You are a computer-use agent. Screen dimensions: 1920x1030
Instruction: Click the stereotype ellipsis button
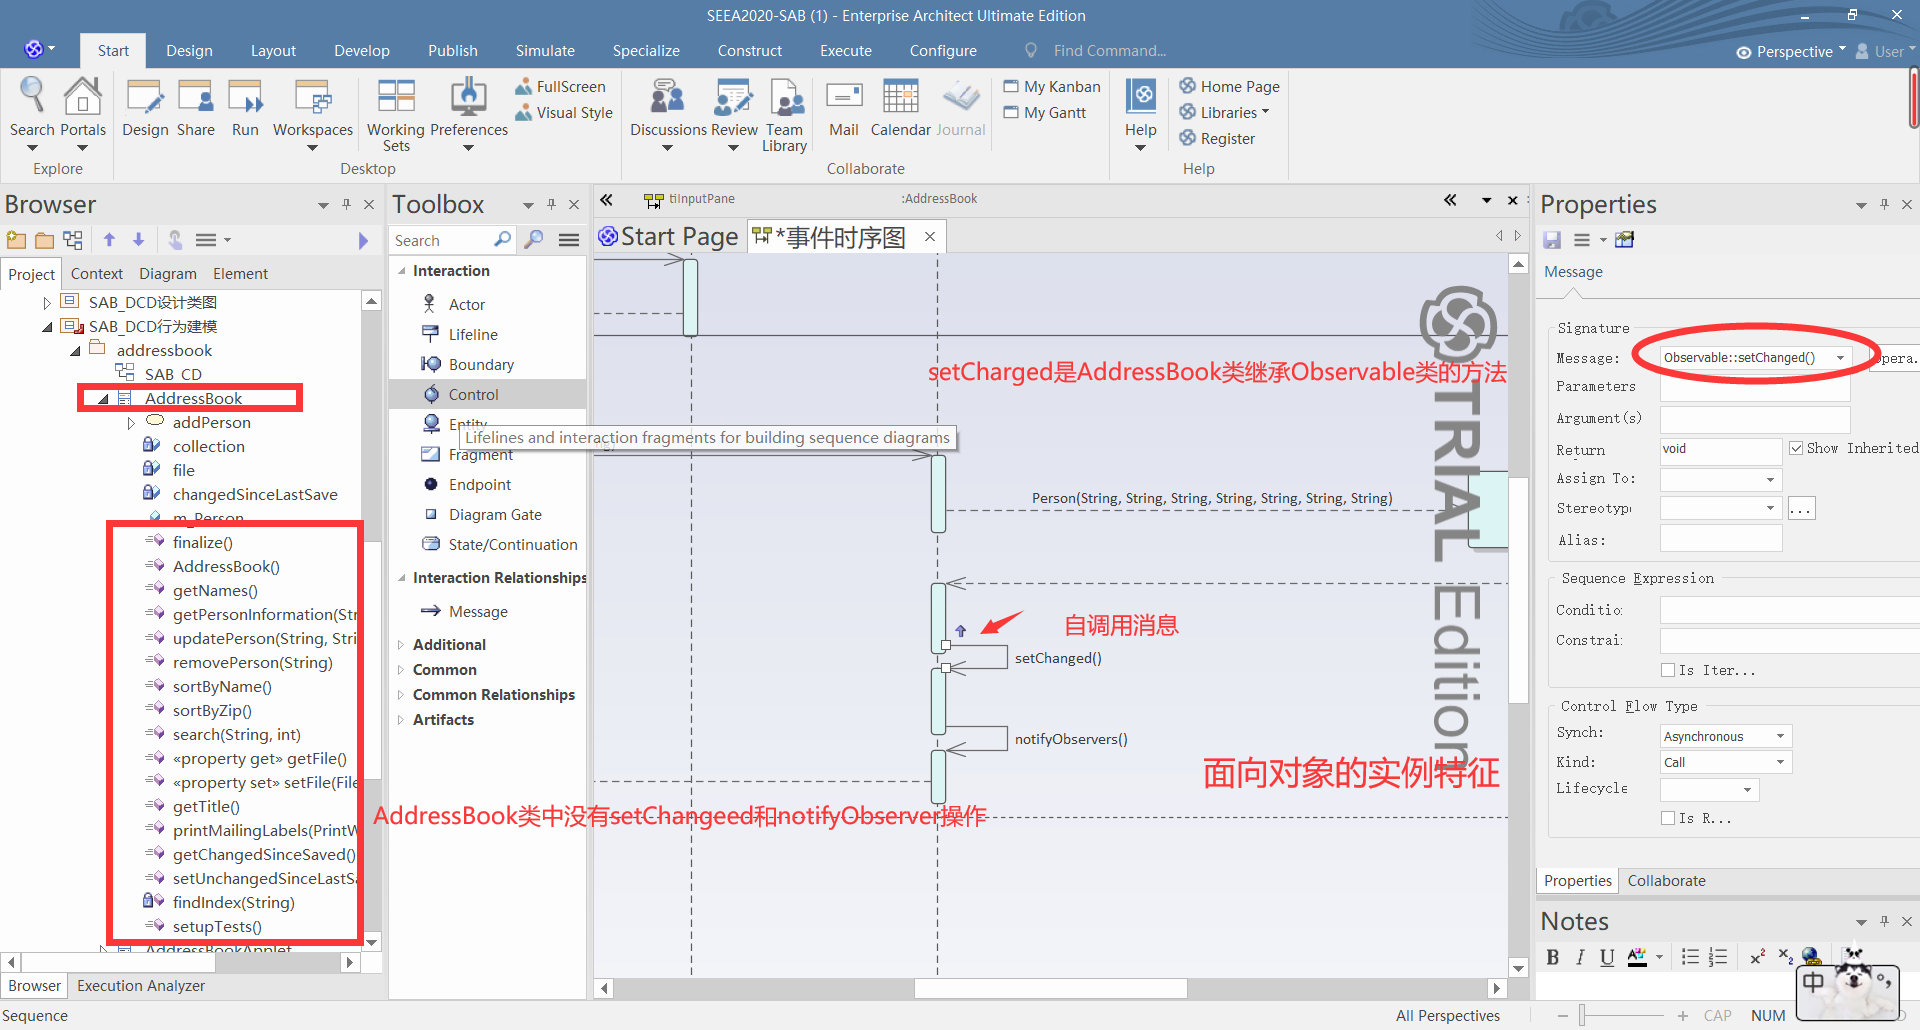[1801, 509]
